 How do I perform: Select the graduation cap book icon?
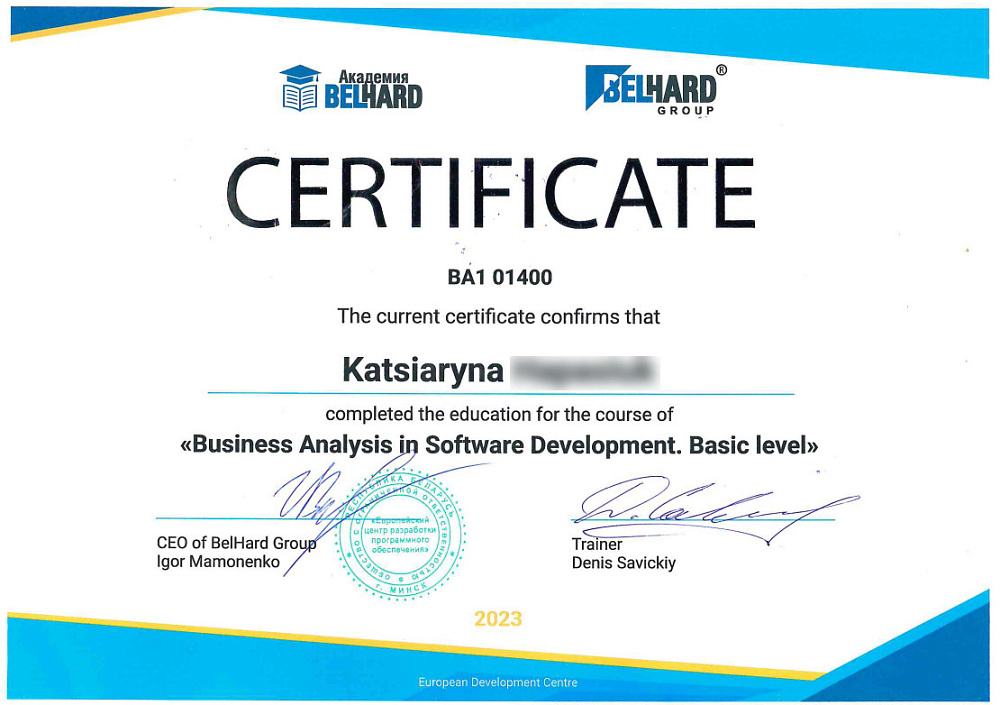tap(299, 88)
